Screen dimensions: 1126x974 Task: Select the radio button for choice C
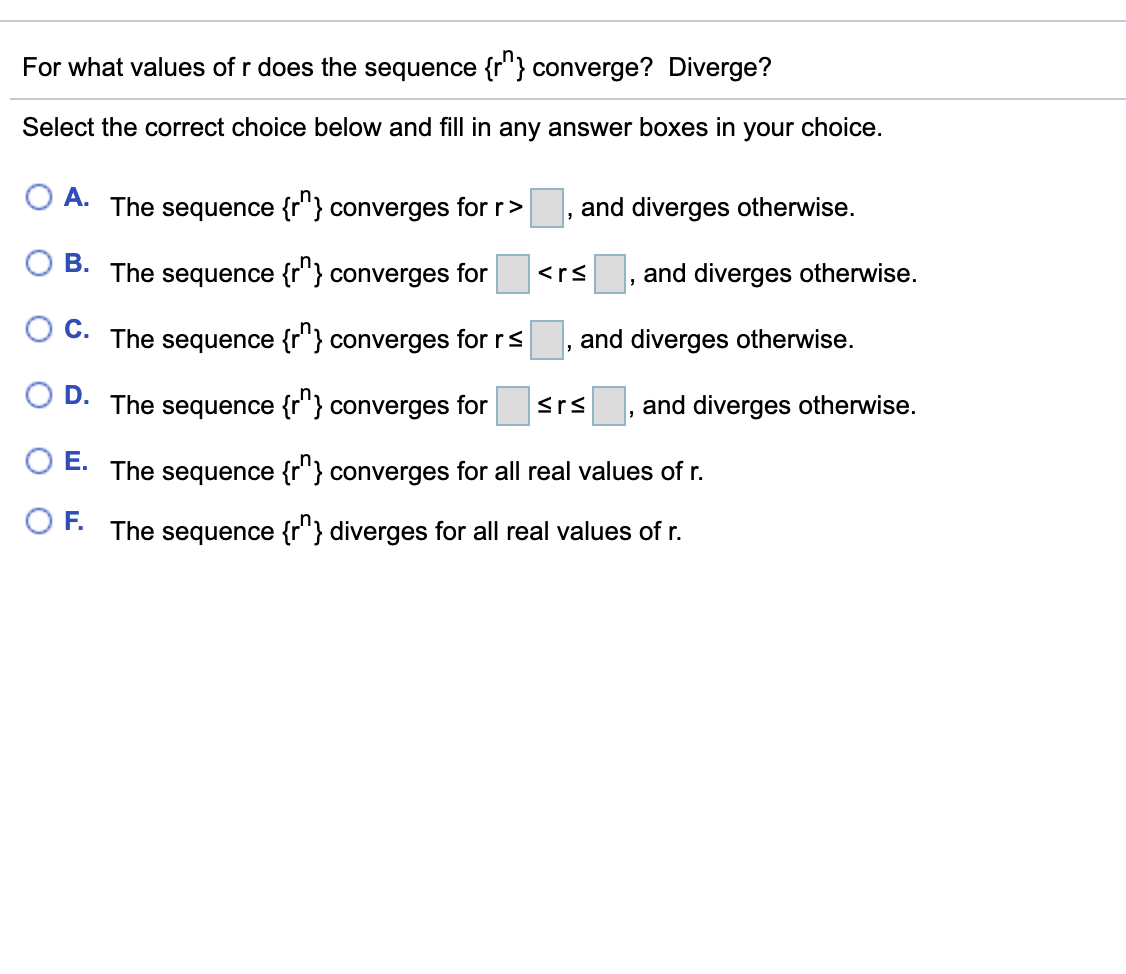click(38, 329)
